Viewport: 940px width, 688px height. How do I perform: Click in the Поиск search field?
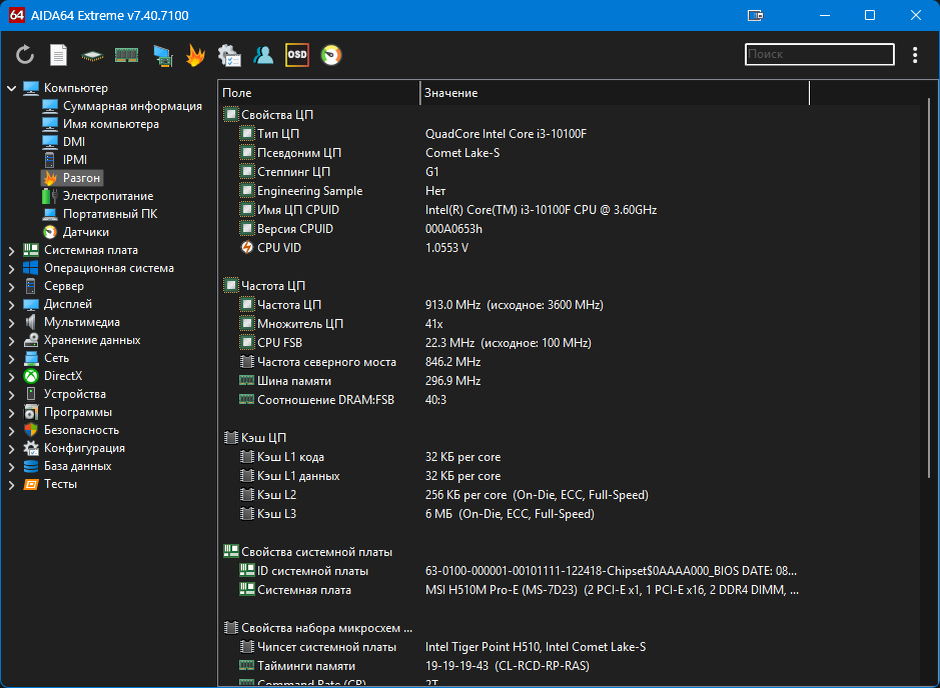pos(820,55)
